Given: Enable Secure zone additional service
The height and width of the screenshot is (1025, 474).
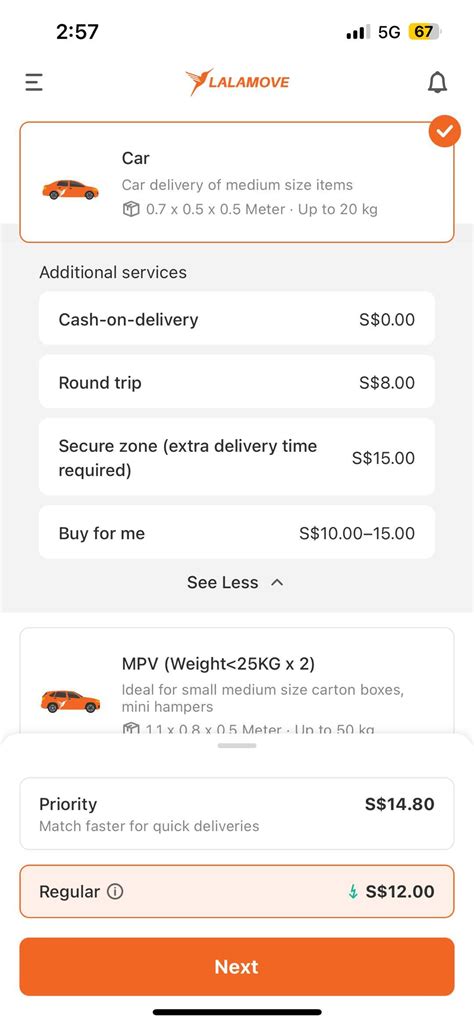Looking at the screenshot, I should pyautogui.click(x=237, y=458).
